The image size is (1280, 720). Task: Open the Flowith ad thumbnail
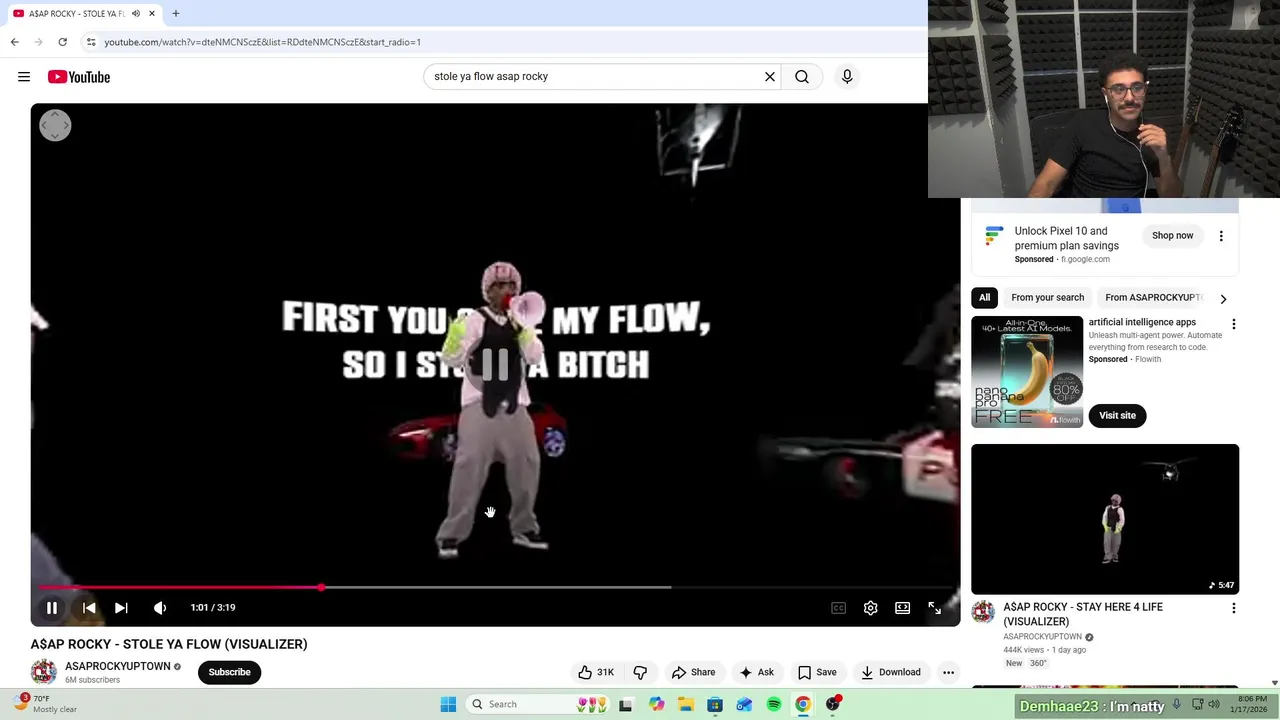pyautogui.click(x=1027, y=372)
